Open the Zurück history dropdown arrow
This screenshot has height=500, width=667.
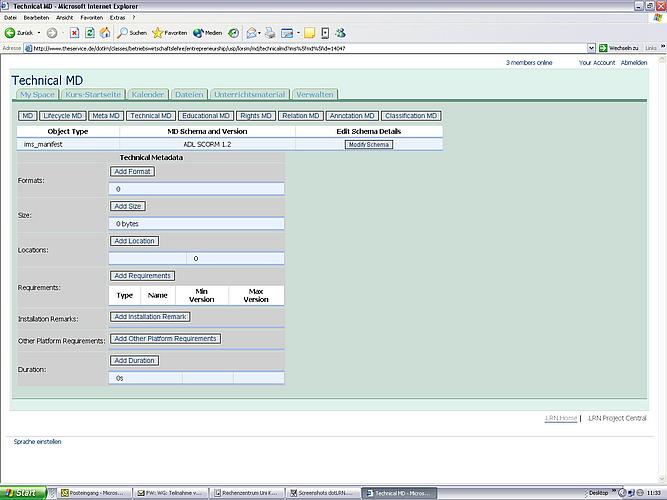39,33
